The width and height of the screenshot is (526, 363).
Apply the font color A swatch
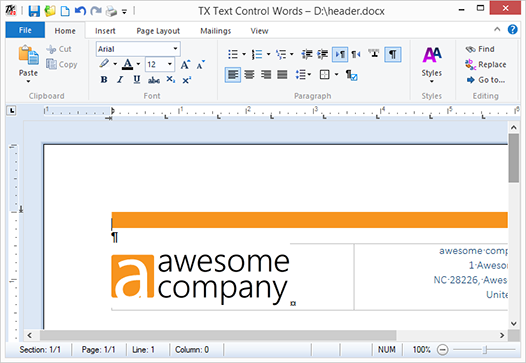[127, 64]
